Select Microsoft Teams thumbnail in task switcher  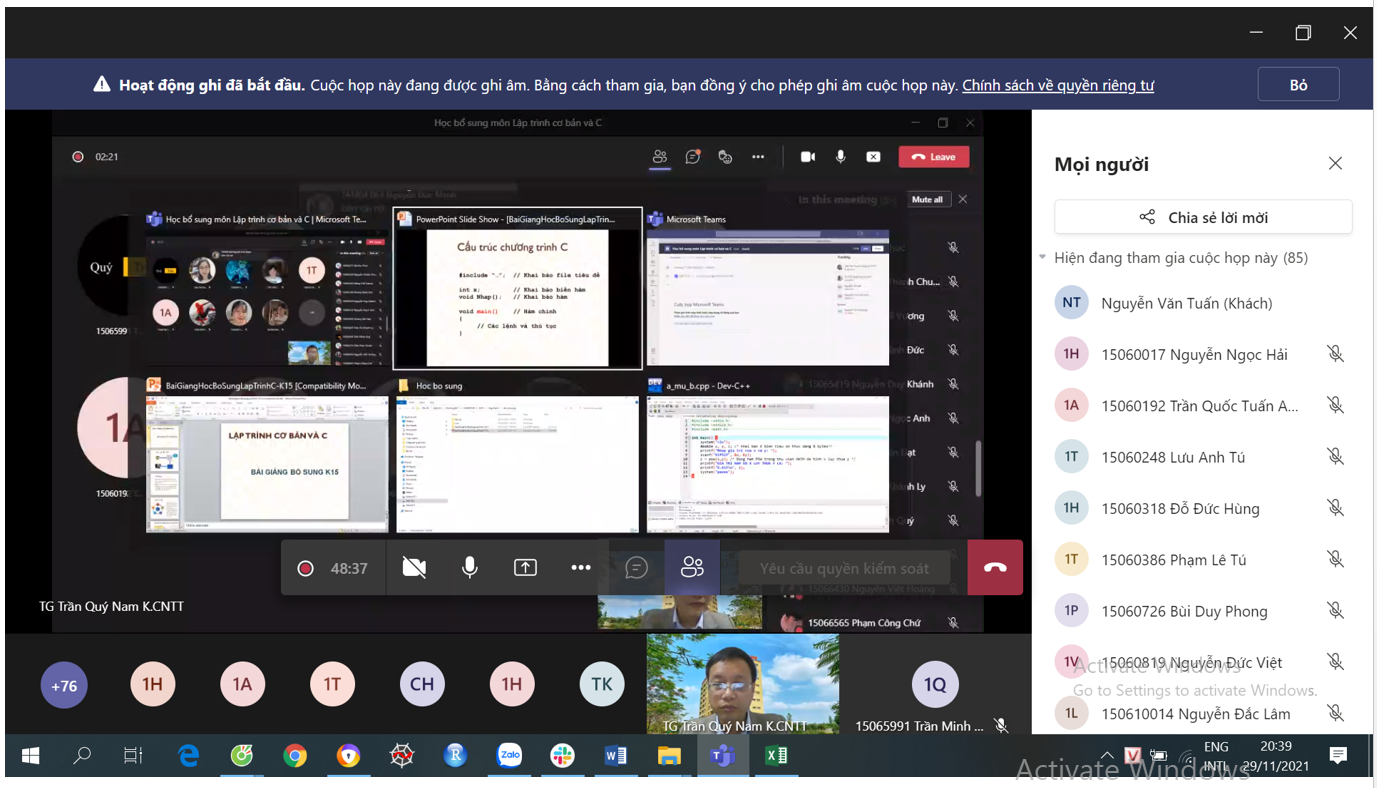[767, 289]
